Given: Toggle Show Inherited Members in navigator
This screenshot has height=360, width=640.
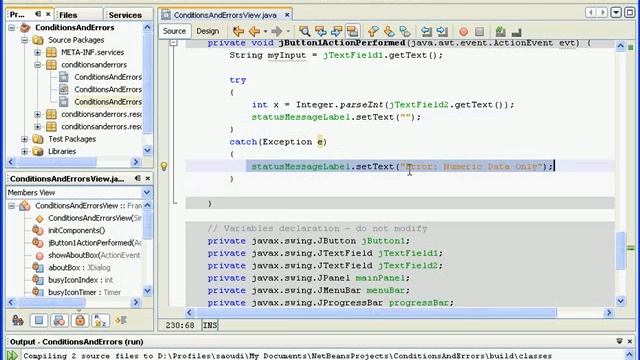Looking at the screenshot, I should point(18,320).
